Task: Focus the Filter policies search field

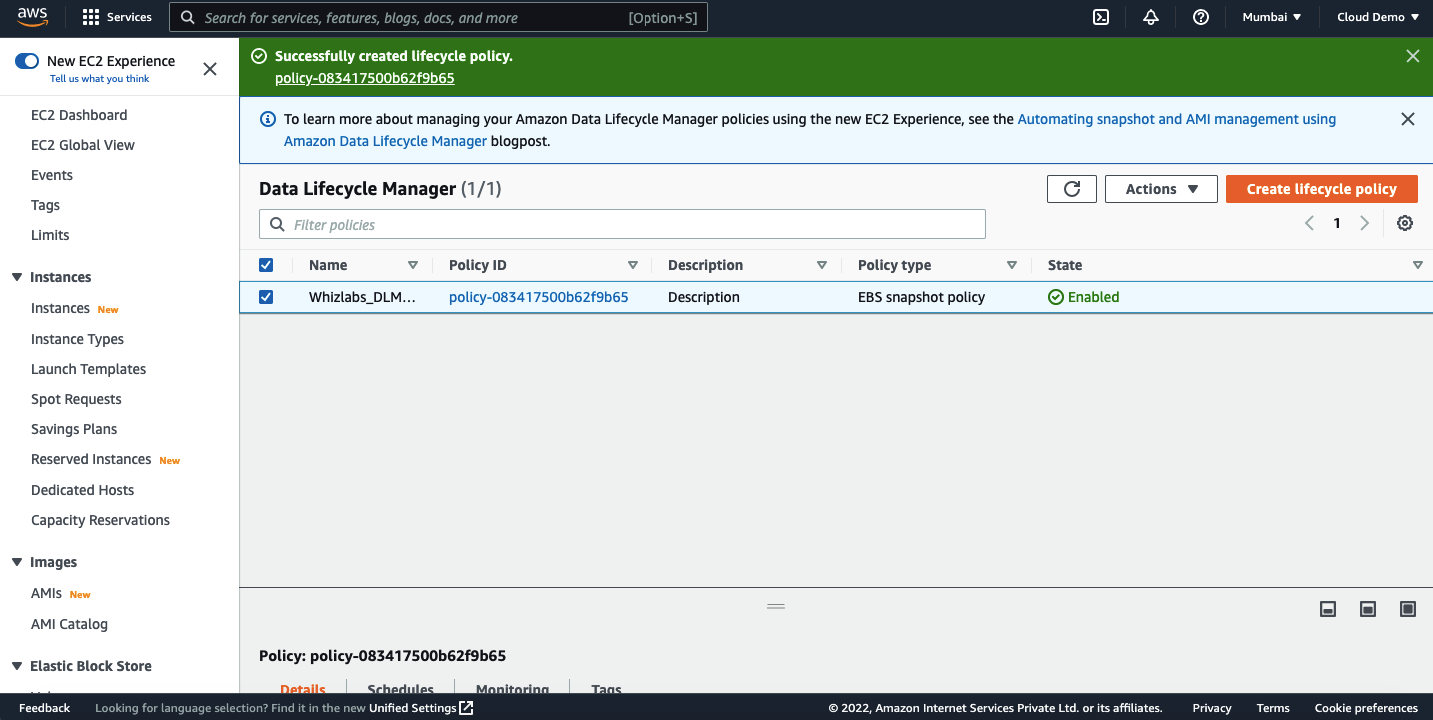Action: coord(622,224)
